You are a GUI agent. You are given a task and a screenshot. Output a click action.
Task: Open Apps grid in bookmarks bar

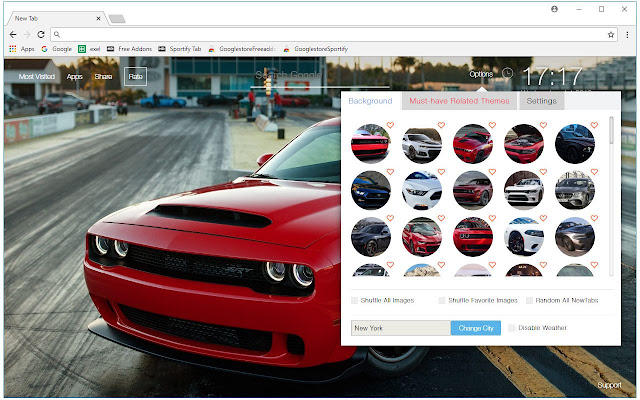22,49
